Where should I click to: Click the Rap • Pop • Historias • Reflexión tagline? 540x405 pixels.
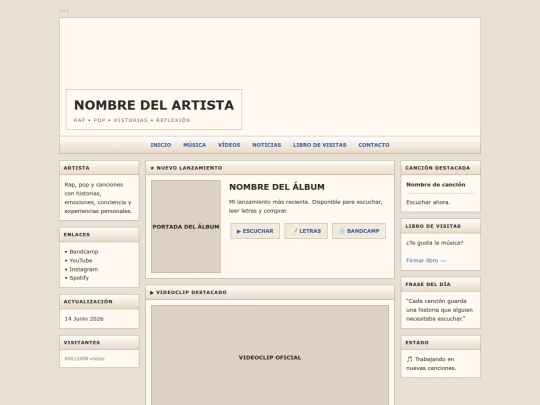coord(132,120)
